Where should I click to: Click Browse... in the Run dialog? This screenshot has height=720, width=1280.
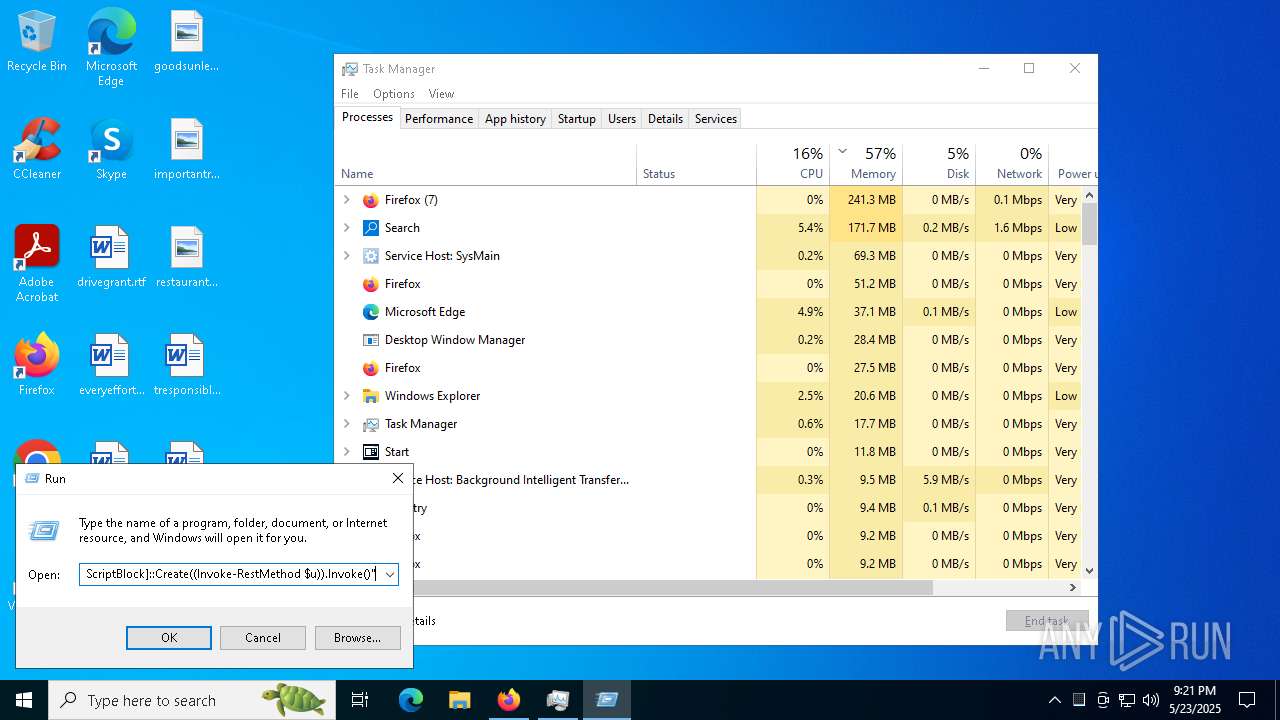[358, 638]
